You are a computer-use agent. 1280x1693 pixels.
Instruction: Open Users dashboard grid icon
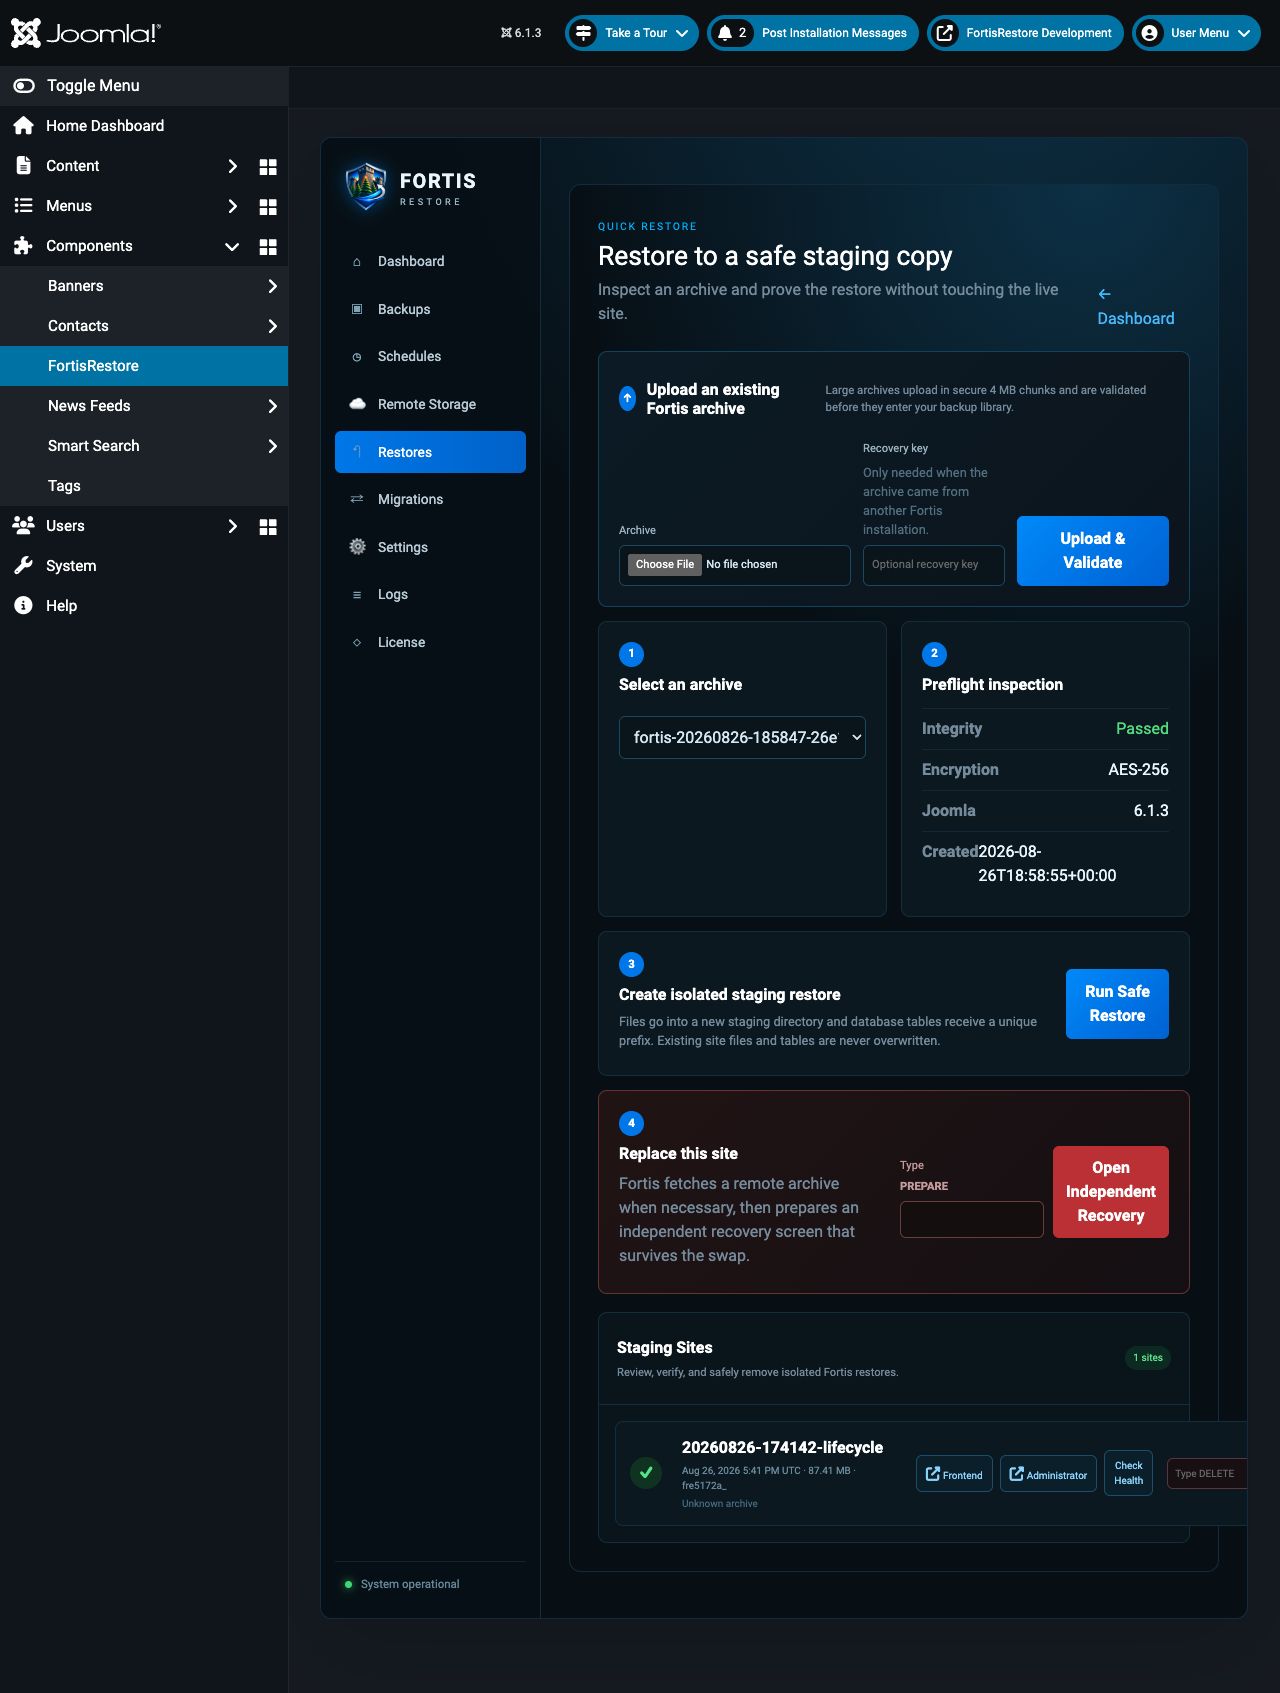tap(268, 527)
